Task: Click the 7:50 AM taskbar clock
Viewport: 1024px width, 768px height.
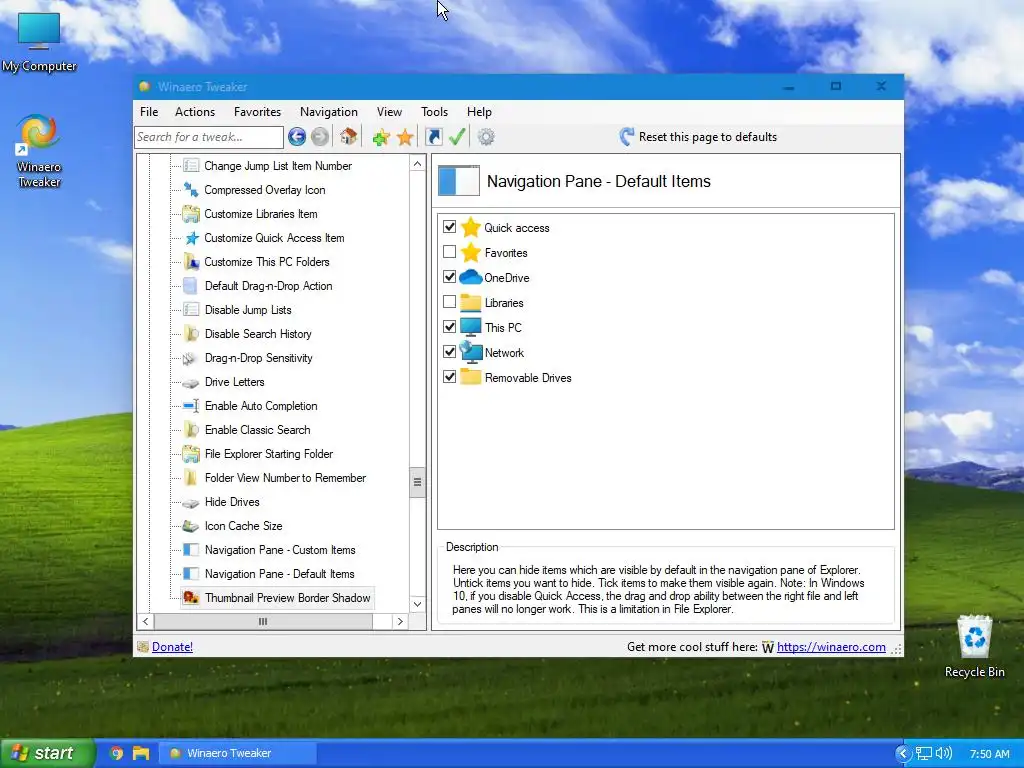Action: click(x=989, y=754)
